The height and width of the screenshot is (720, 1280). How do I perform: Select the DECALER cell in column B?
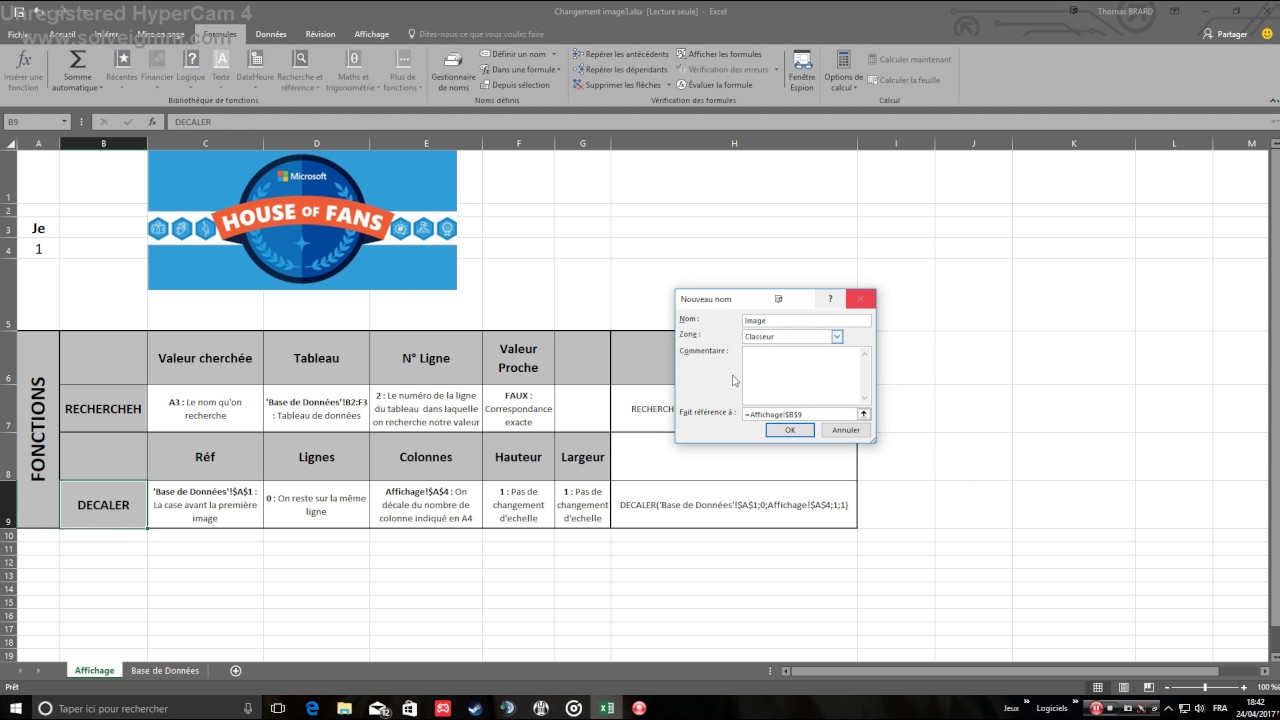103,505
